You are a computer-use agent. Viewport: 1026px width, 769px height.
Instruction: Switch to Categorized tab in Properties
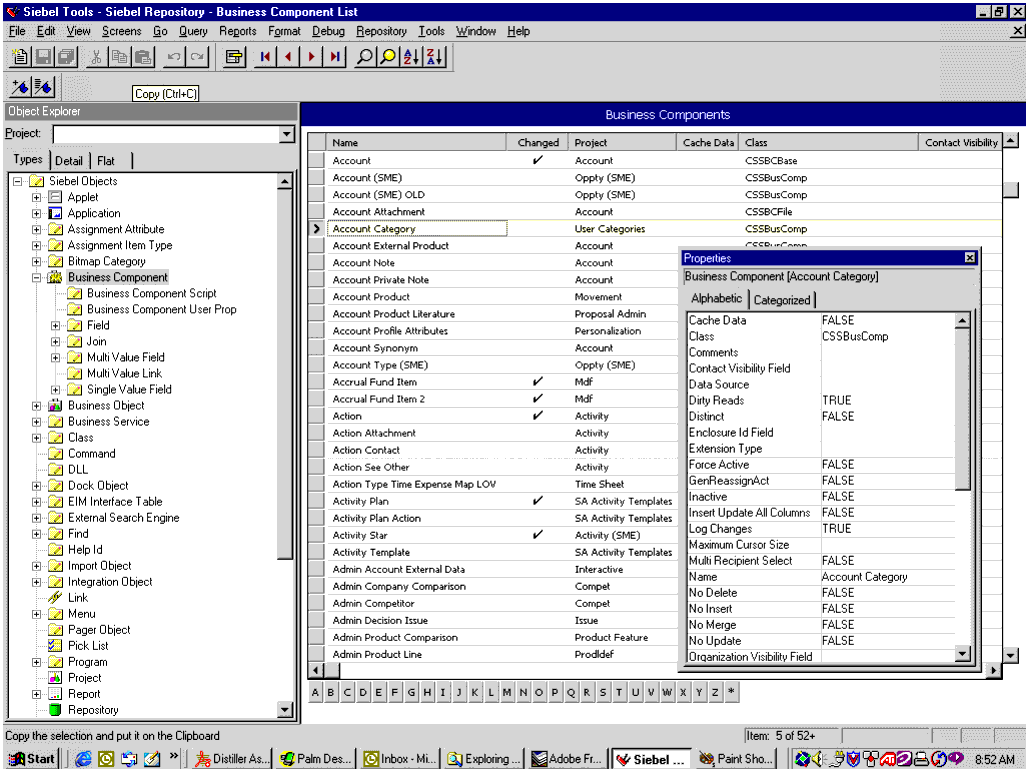coord(782,300)
